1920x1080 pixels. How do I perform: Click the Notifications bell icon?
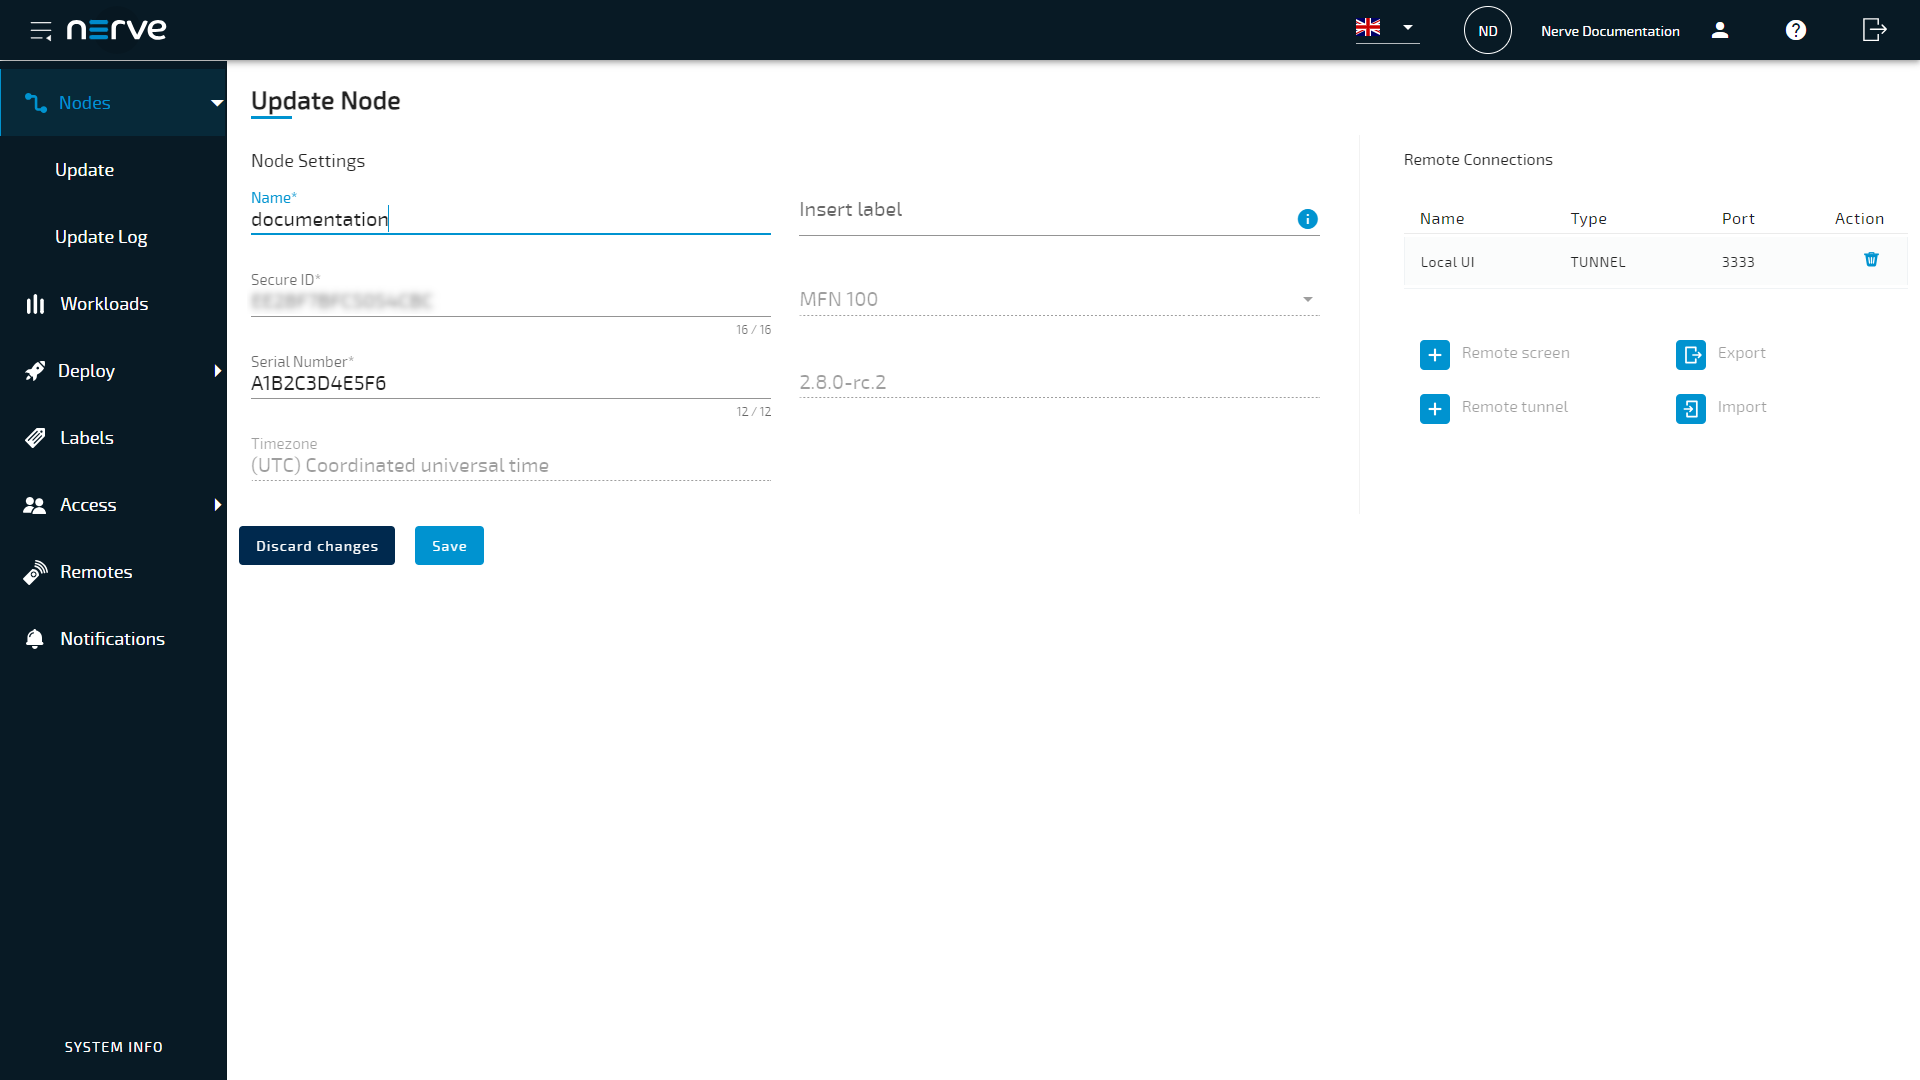(34, 638)
